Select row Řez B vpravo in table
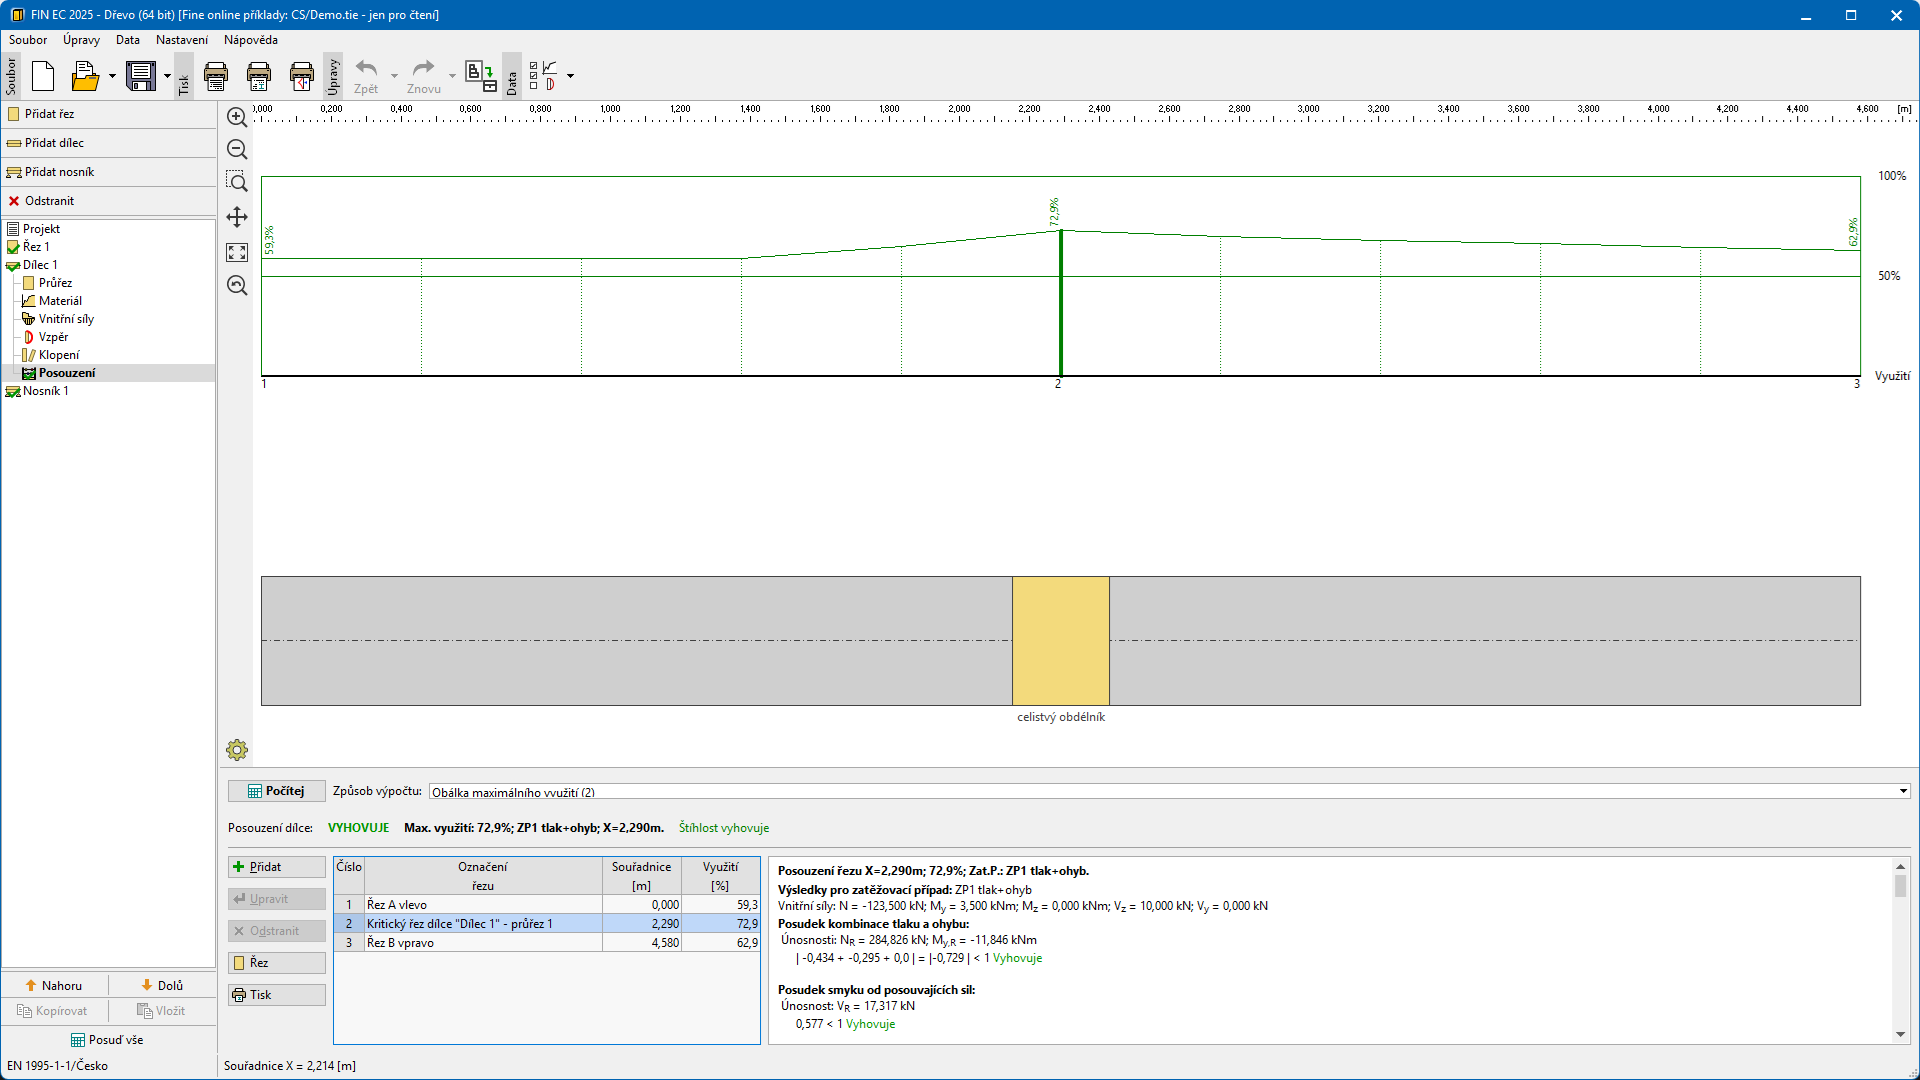This screenshot has height=1080, width=1920. [400, 942]
